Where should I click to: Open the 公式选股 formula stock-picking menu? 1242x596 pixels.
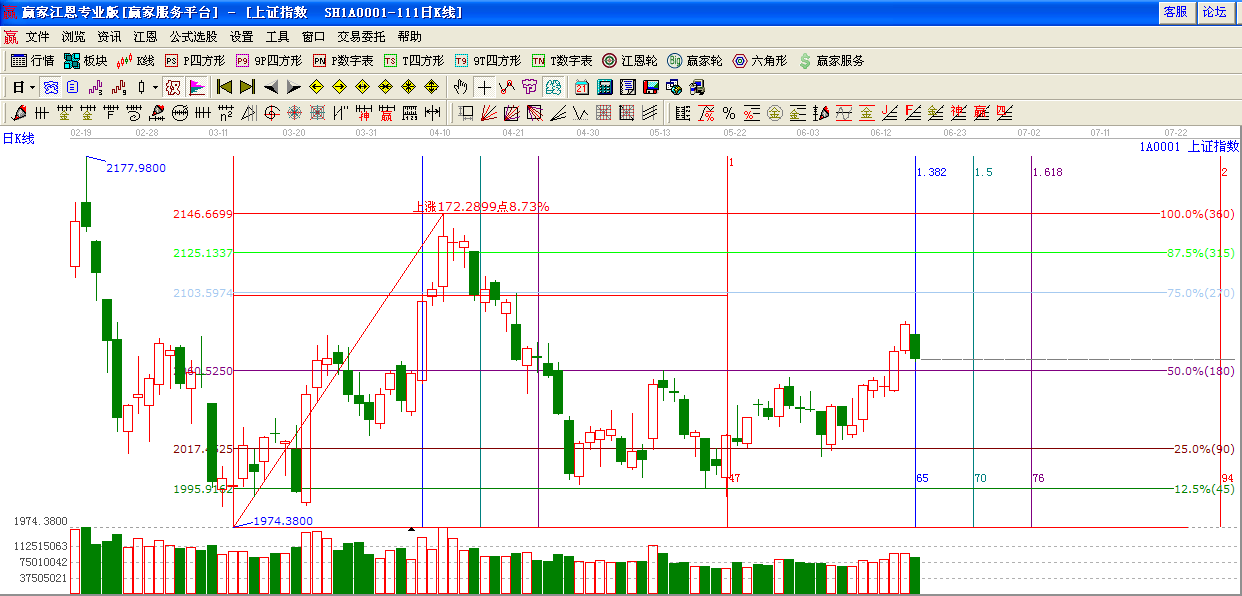tap(195, 37)
